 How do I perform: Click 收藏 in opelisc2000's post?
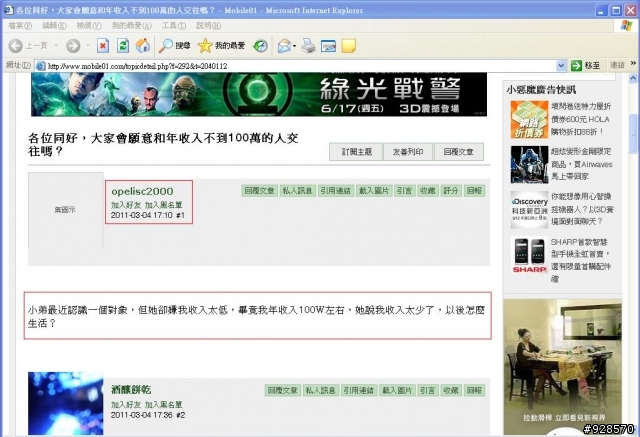pyautogui.click(x=428, y=191)
